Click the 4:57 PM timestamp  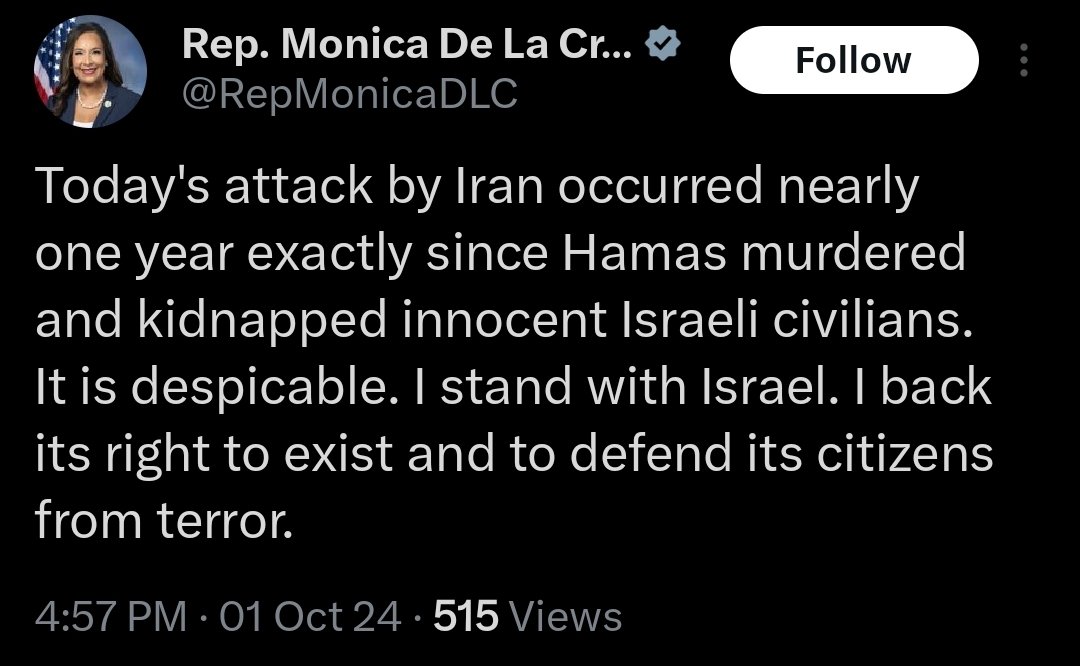(x=110, y=616)
